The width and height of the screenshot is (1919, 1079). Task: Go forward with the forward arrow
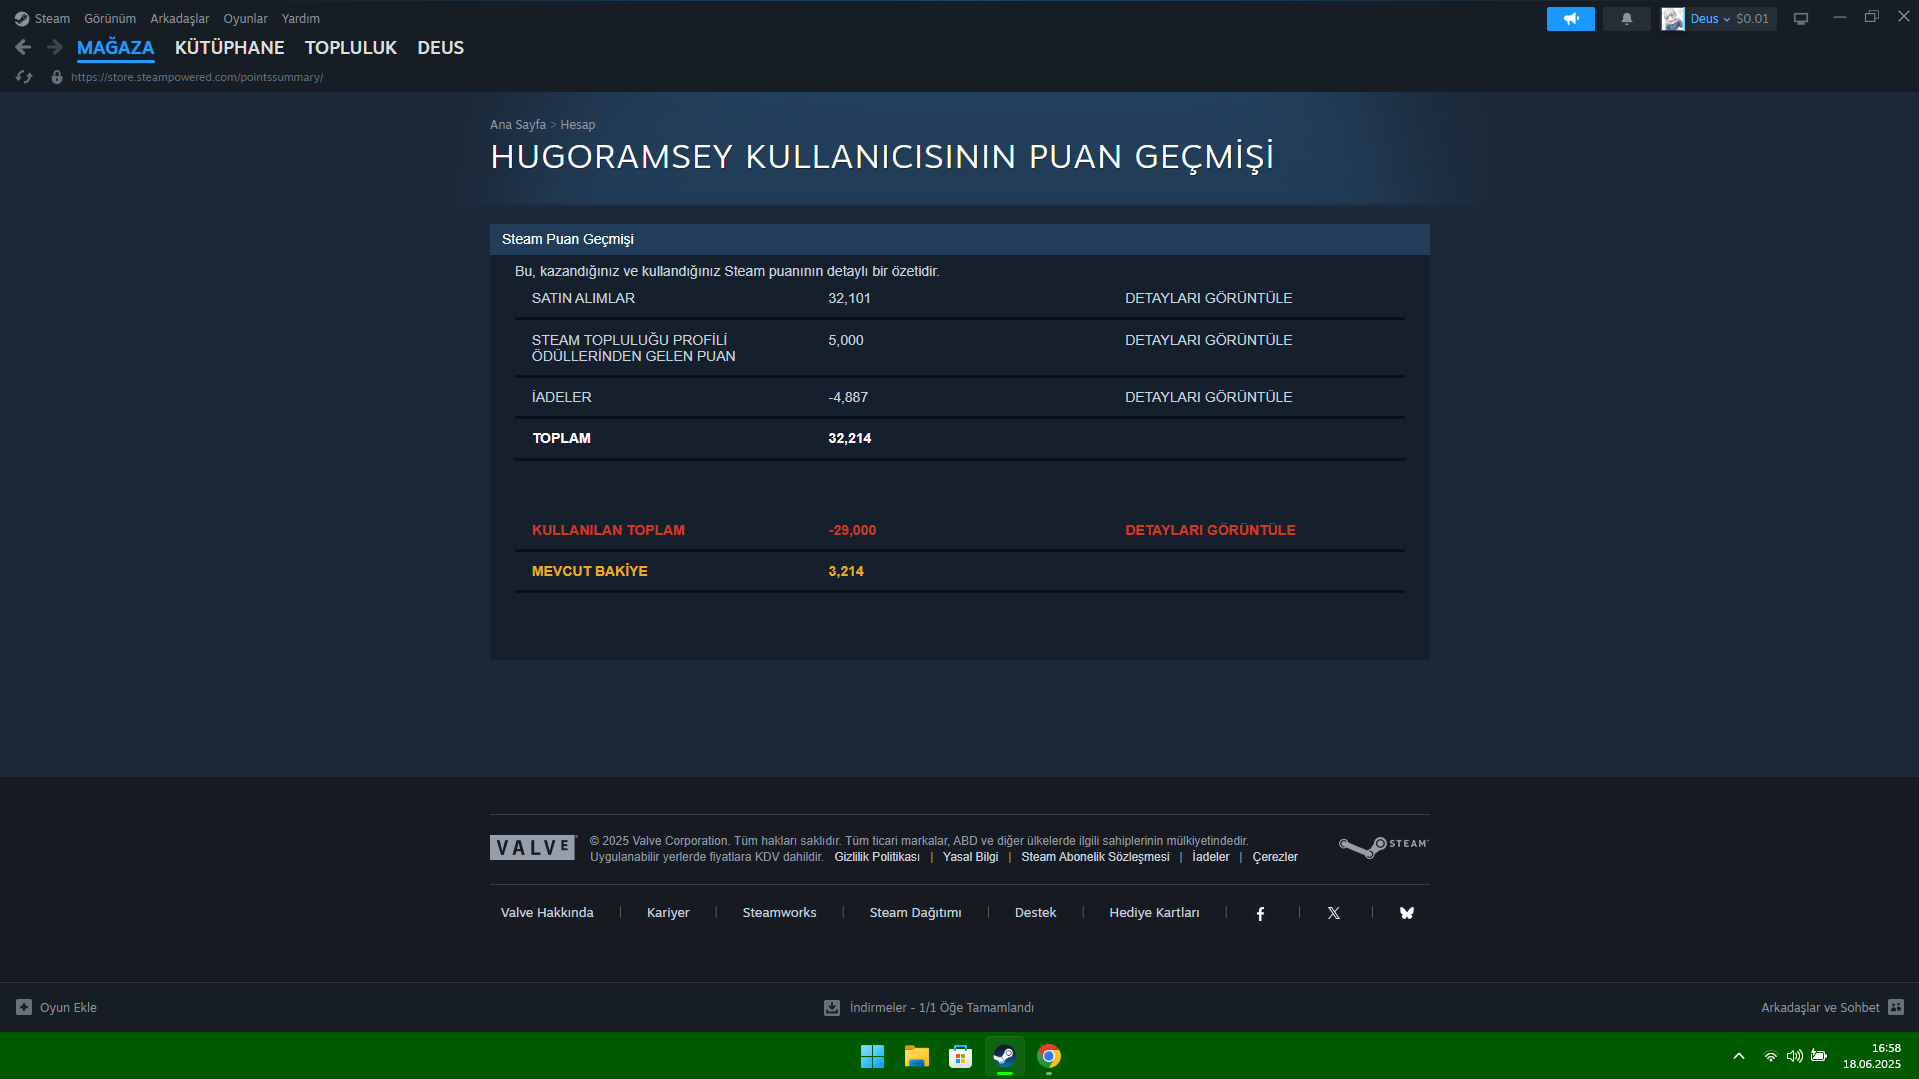point(55,47)
